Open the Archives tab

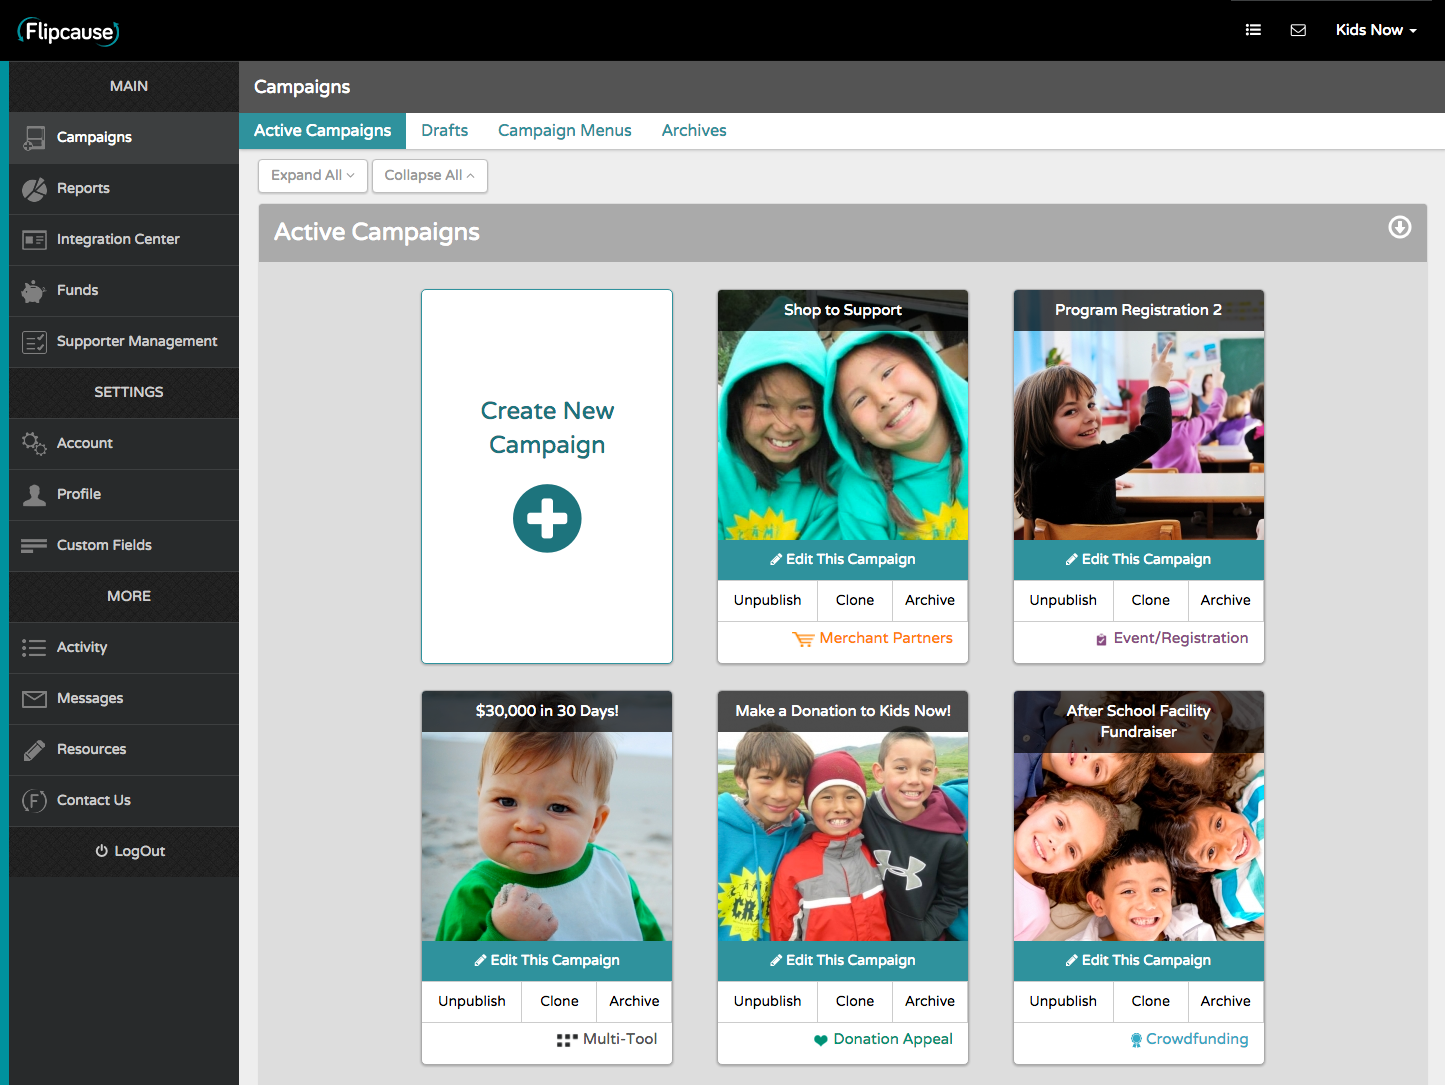693,130
